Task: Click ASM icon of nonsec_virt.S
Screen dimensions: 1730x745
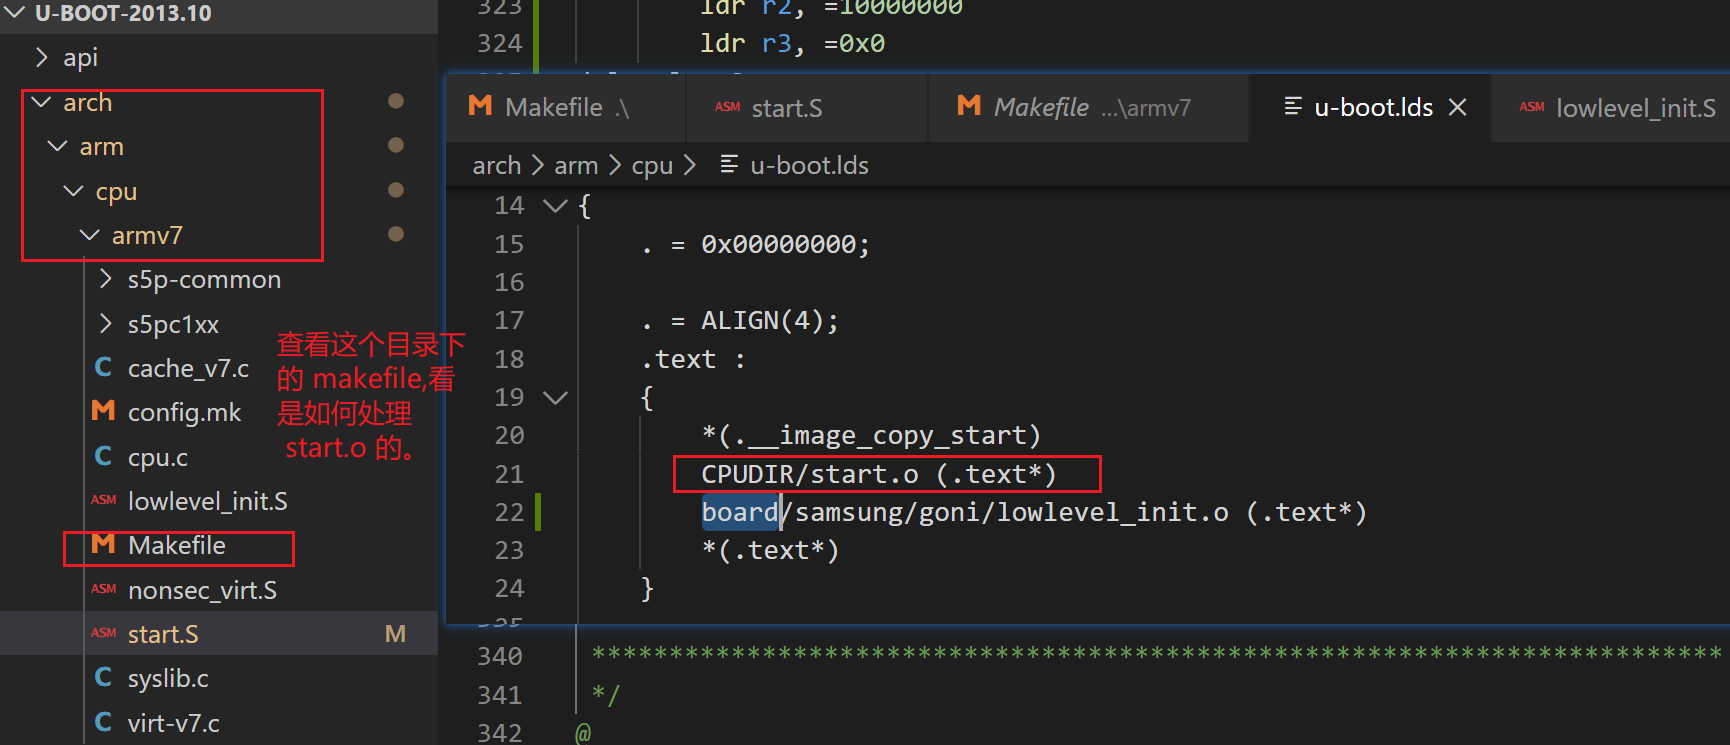Action: 104,589
